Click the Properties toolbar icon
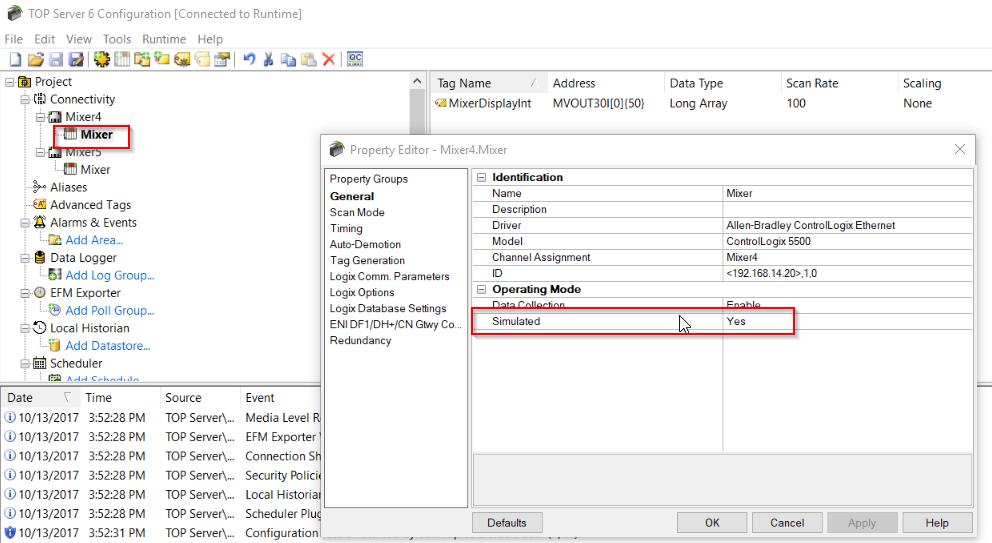This screenshot has height=543, width=992. (222, 59)
